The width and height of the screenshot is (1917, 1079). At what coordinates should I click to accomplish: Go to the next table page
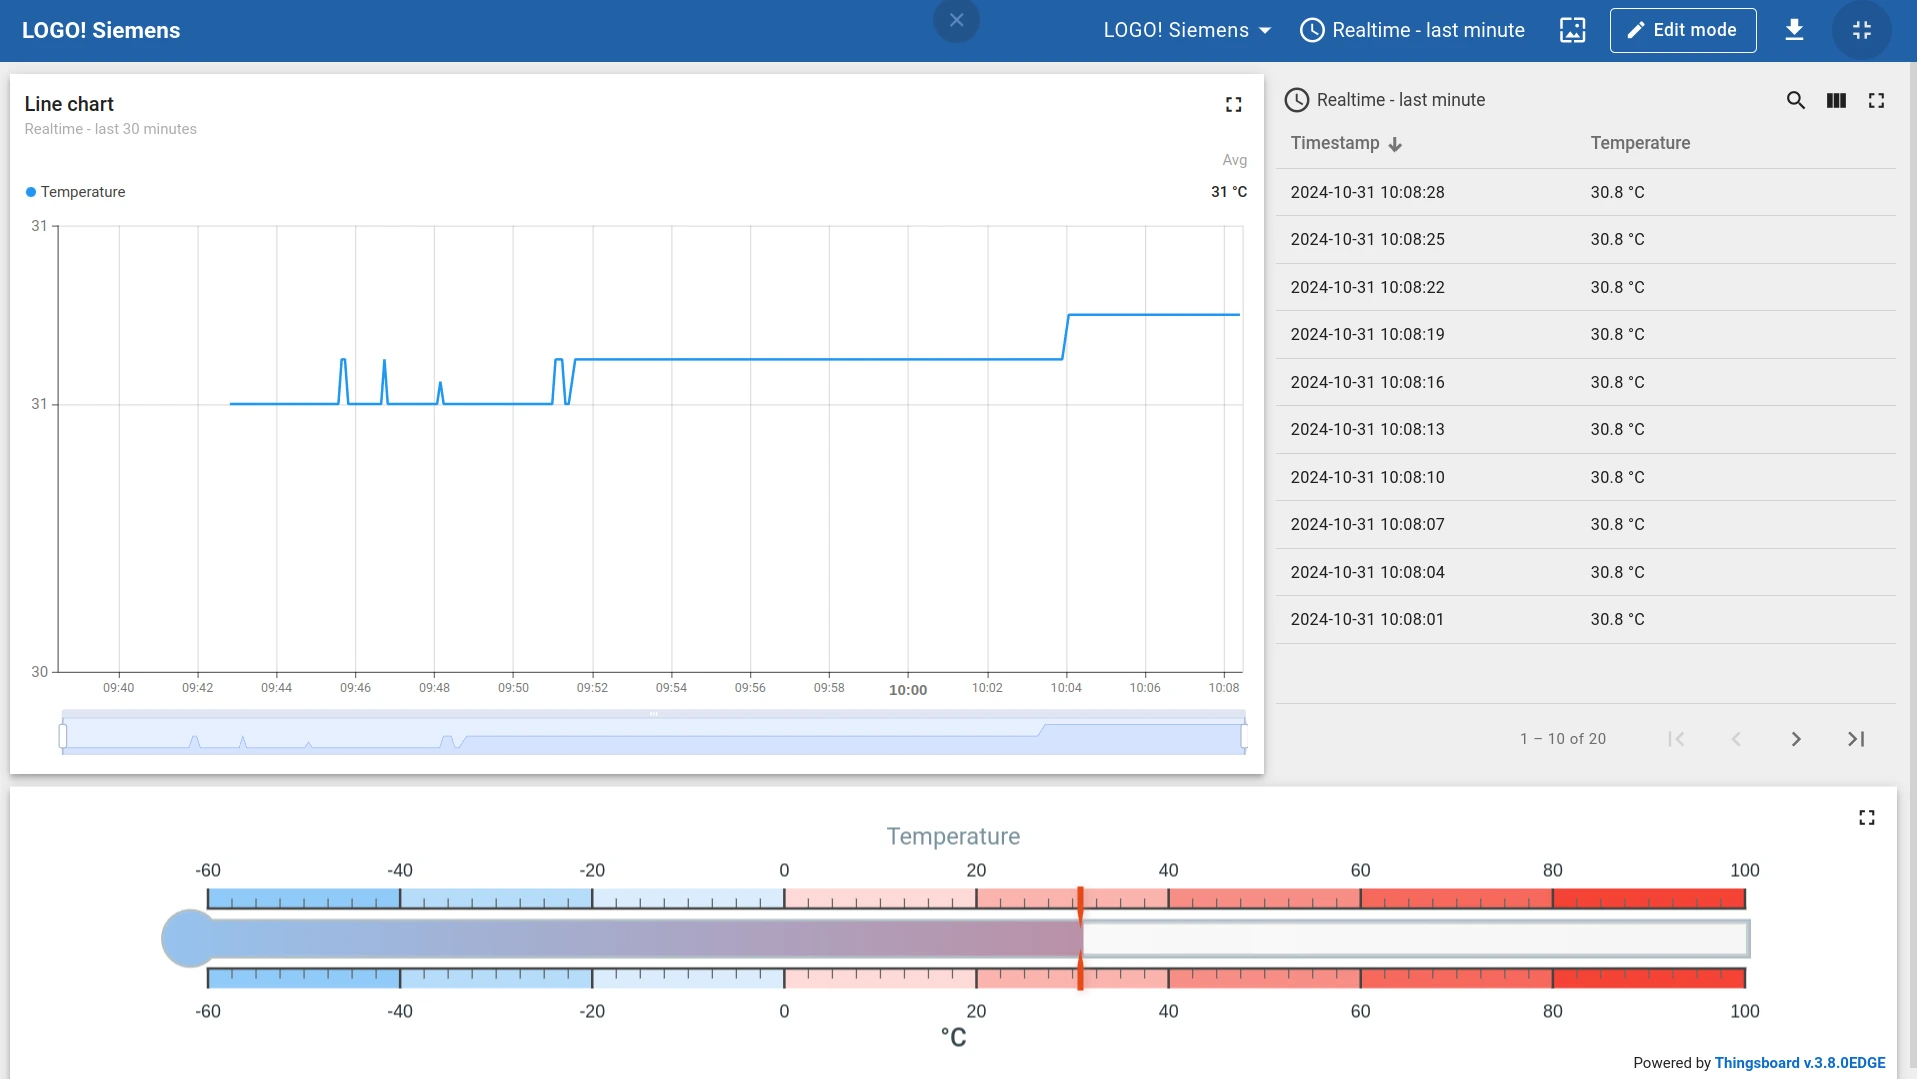click(1795, 739)
